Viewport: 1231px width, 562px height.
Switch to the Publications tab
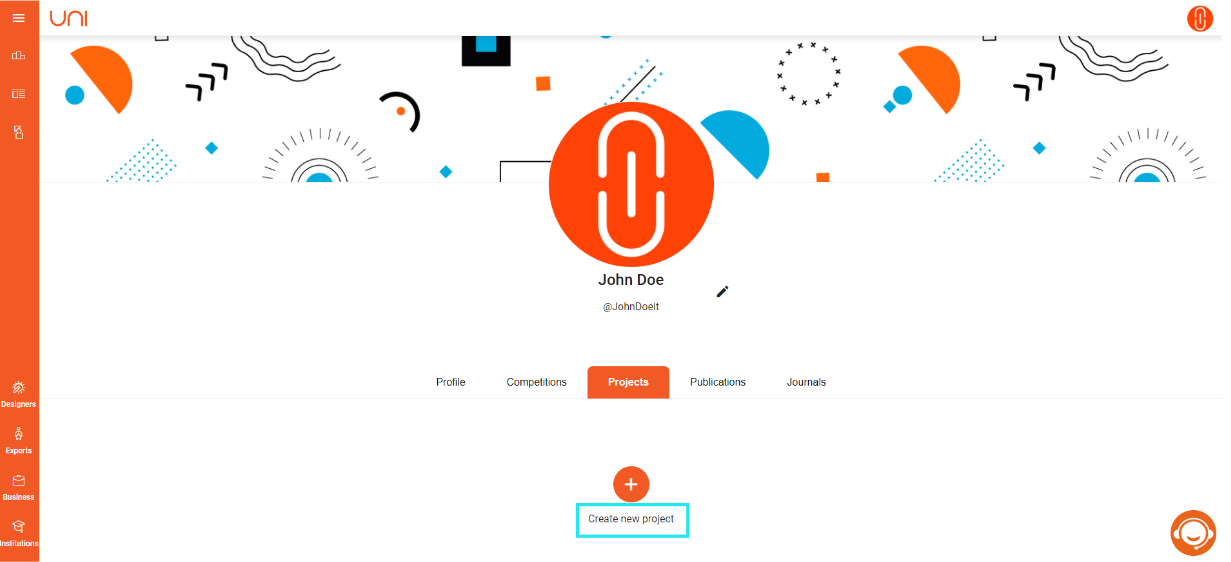718,382
